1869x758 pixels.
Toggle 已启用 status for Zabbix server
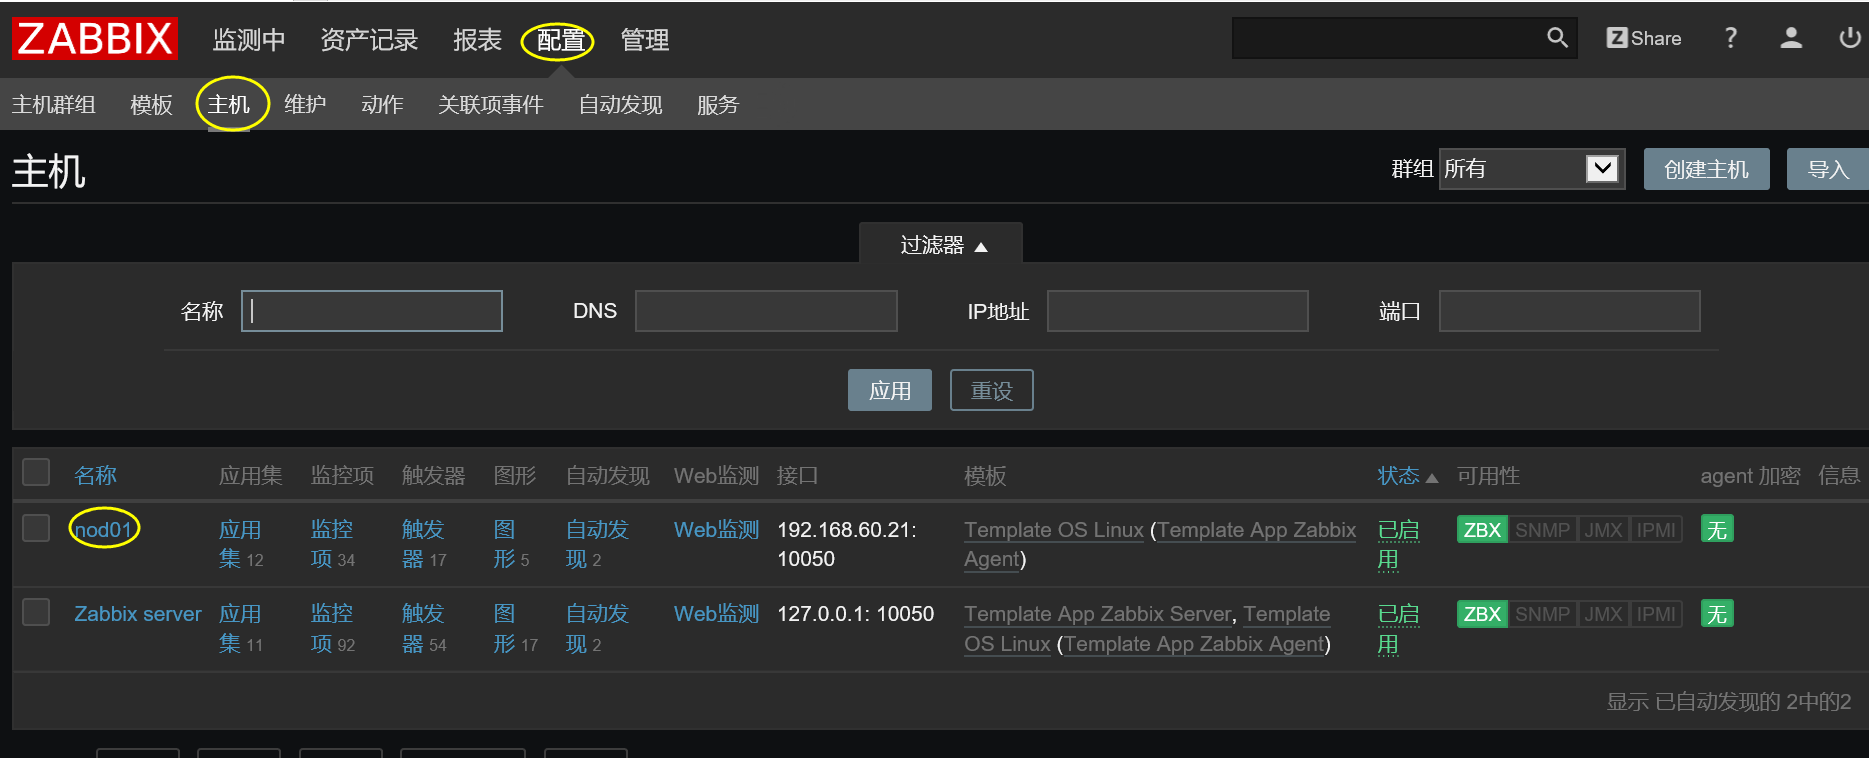point(1398,629)
